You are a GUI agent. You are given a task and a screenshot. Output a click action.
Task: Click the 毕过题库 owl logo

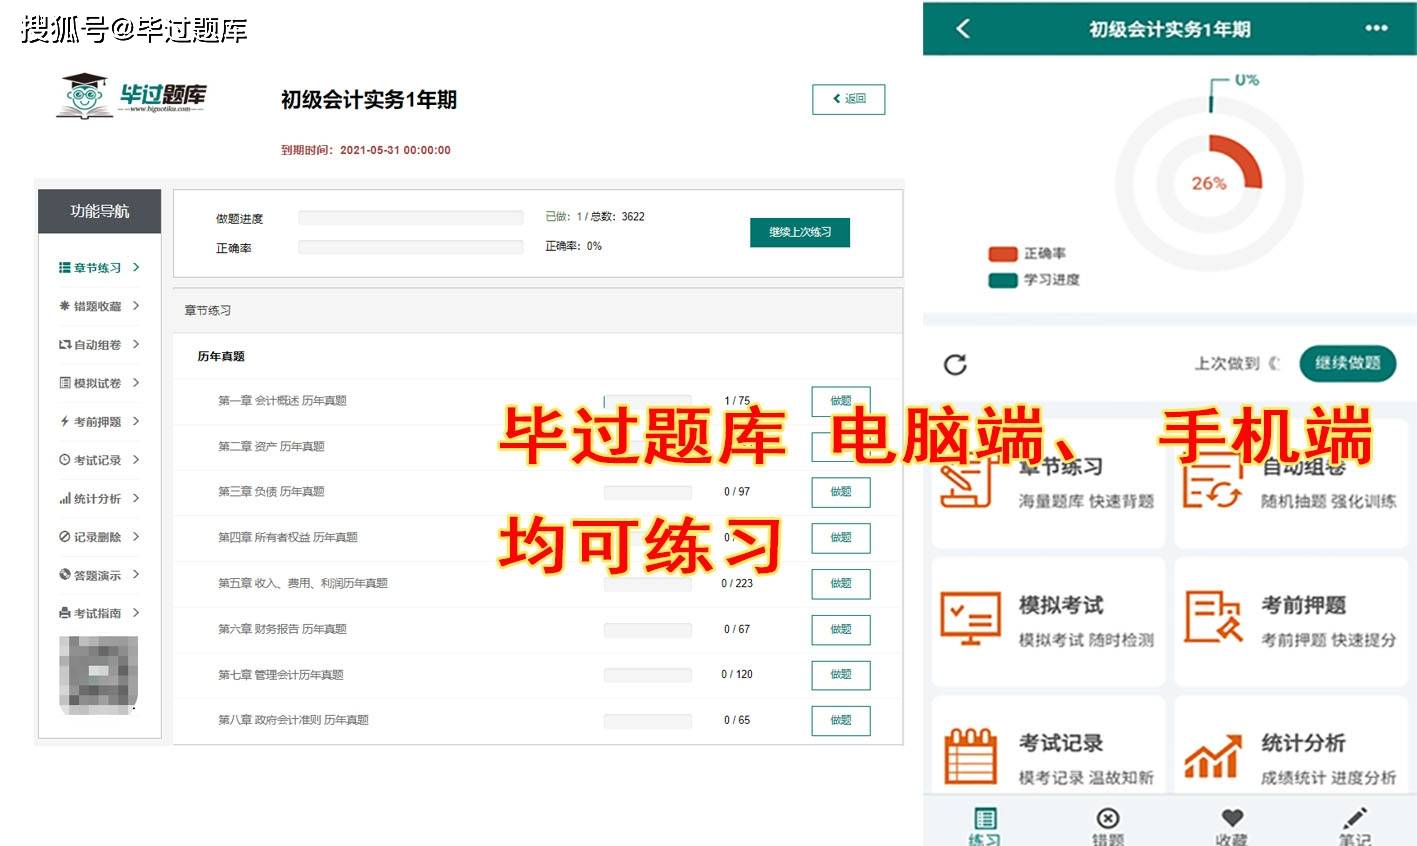coord(131,96)
